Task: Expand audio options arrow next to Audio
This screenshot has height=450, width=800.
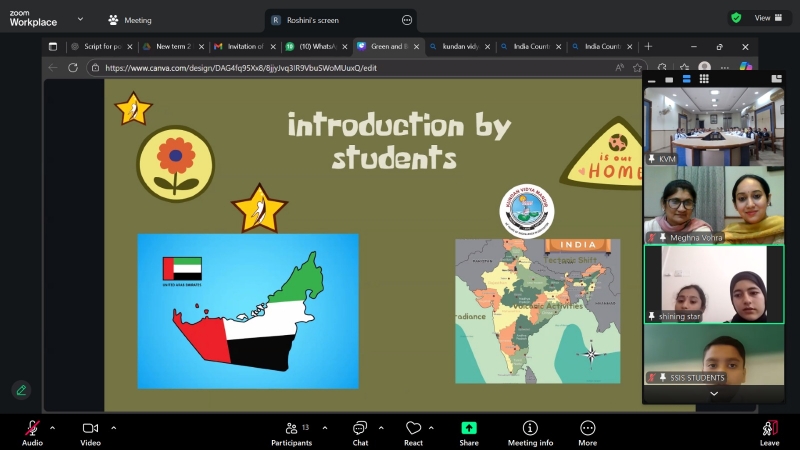Action: [x=52, y=427]
